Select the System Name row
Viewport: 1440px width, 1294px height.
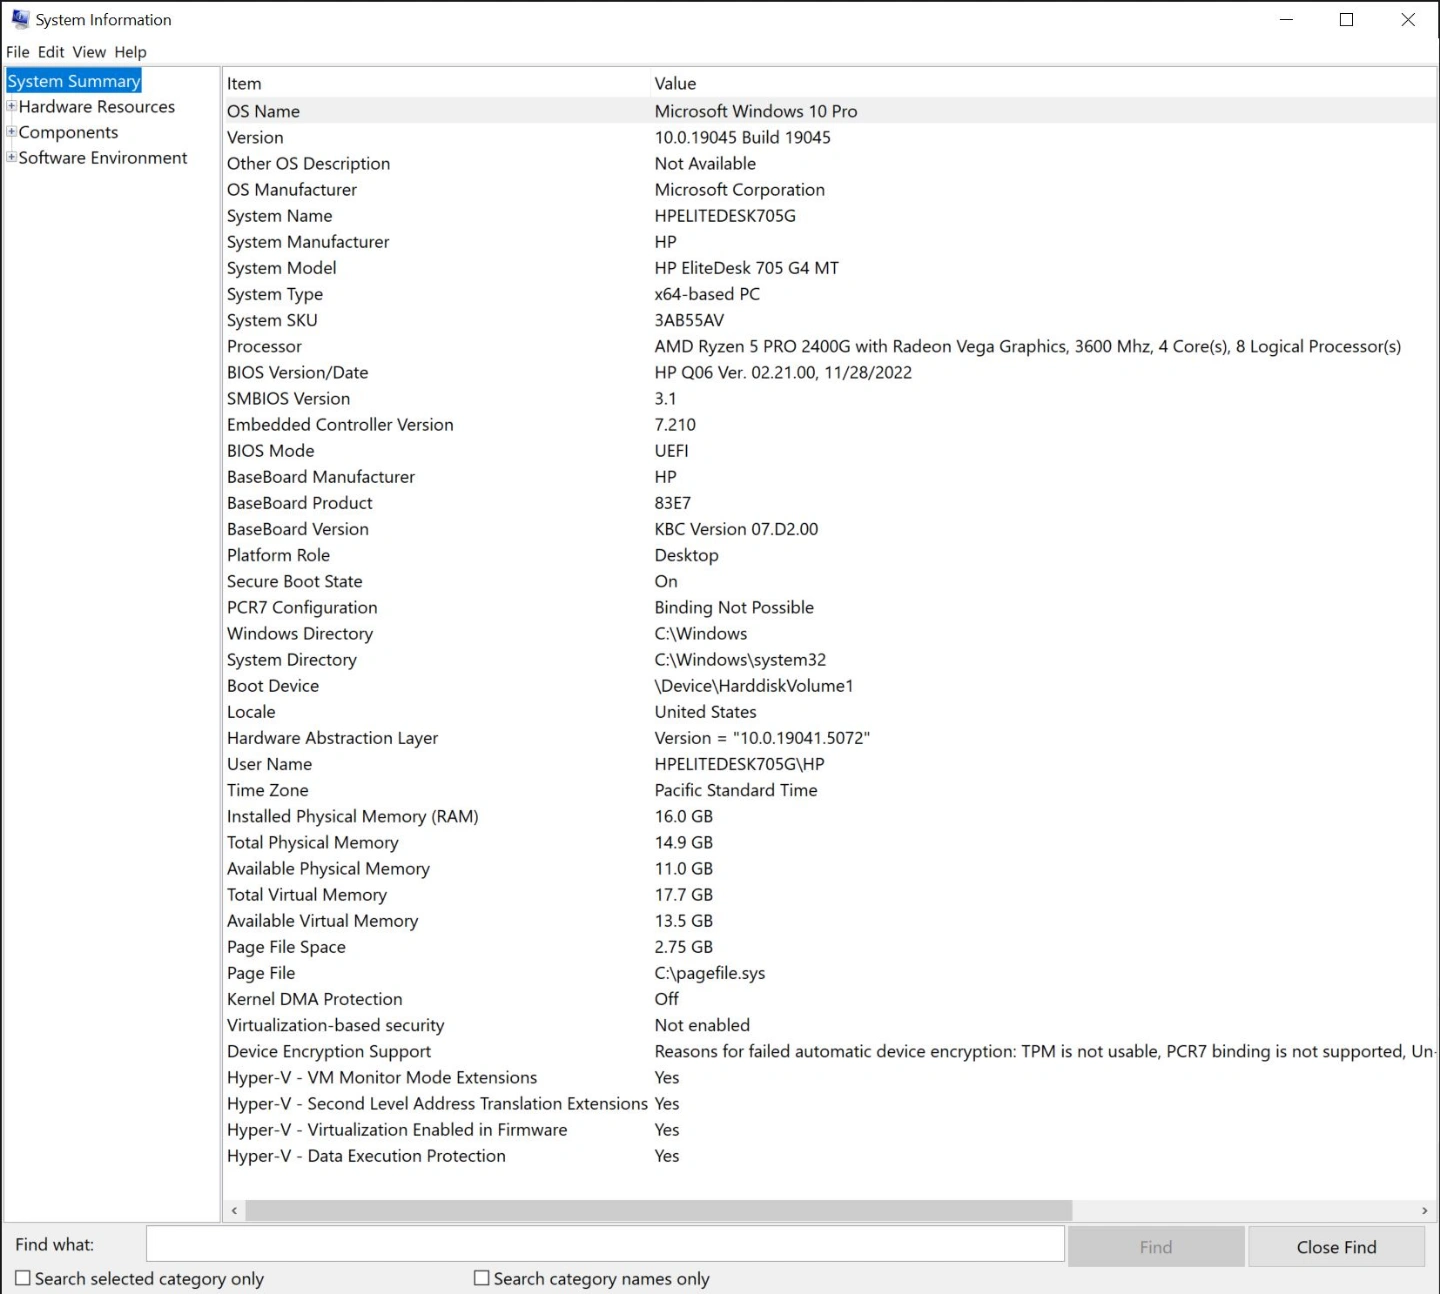pos(830,215)
